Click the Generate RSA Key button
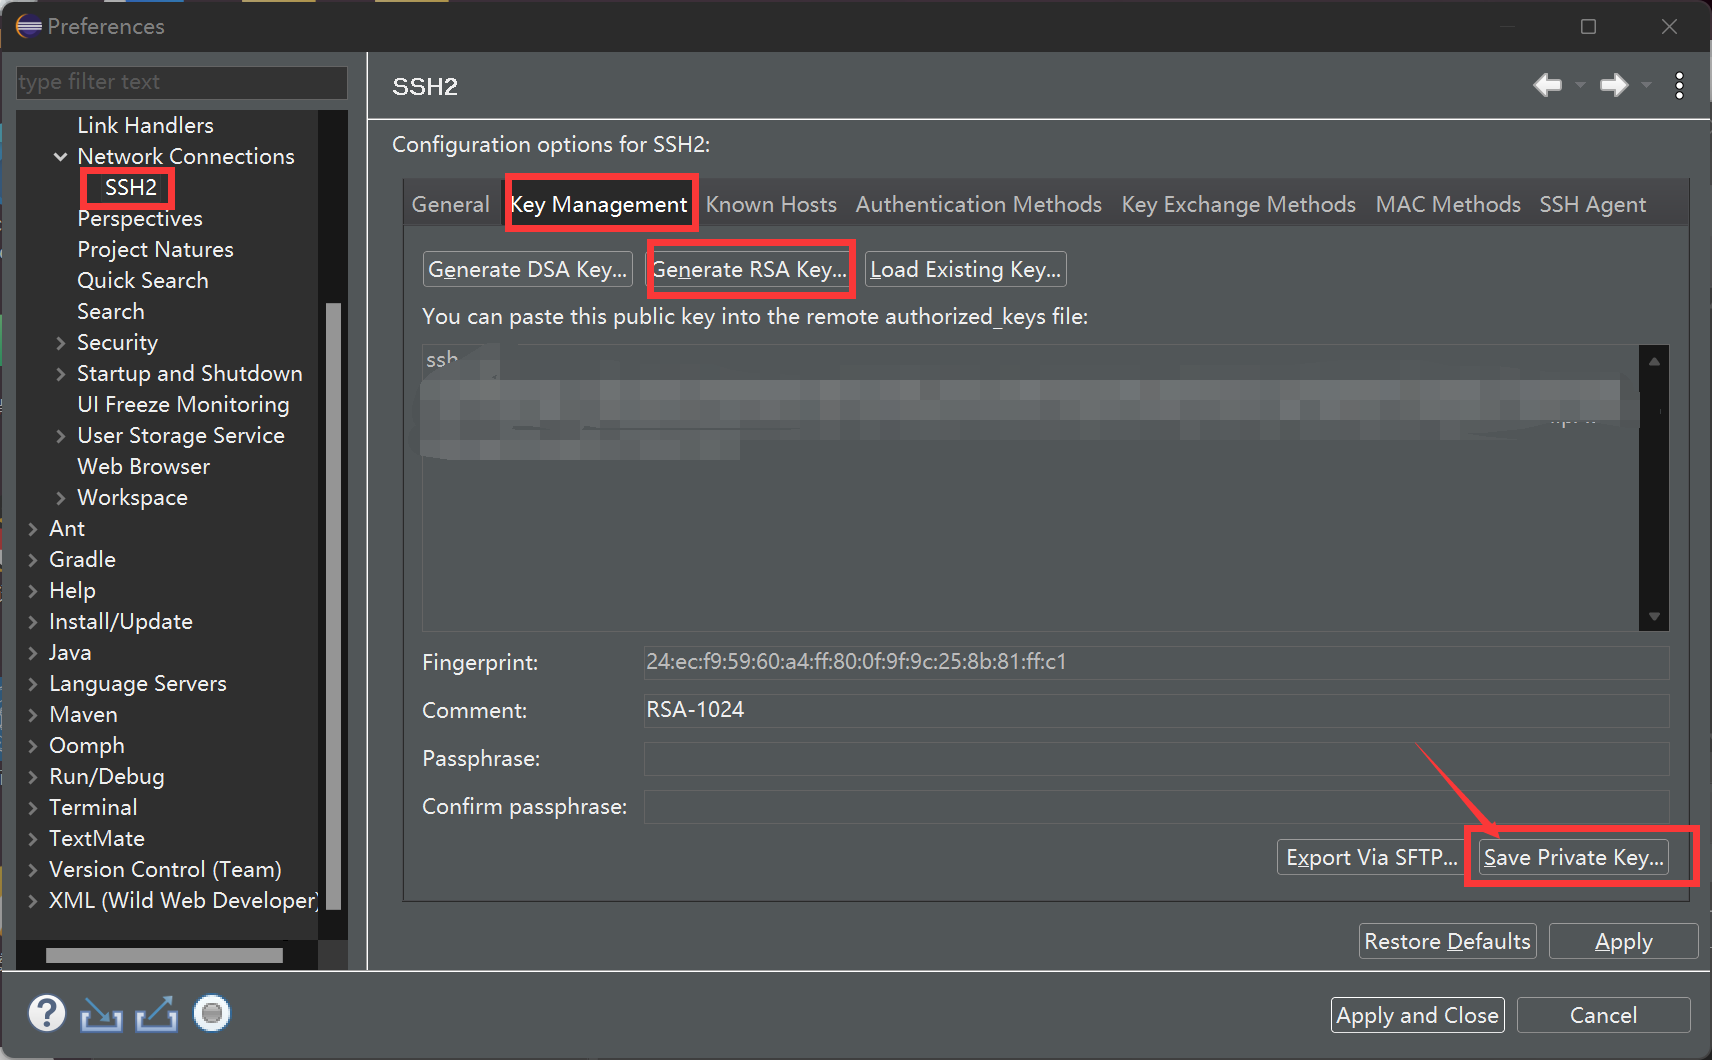This screenshot has height=1060, width=1712. tap(749, 270)
